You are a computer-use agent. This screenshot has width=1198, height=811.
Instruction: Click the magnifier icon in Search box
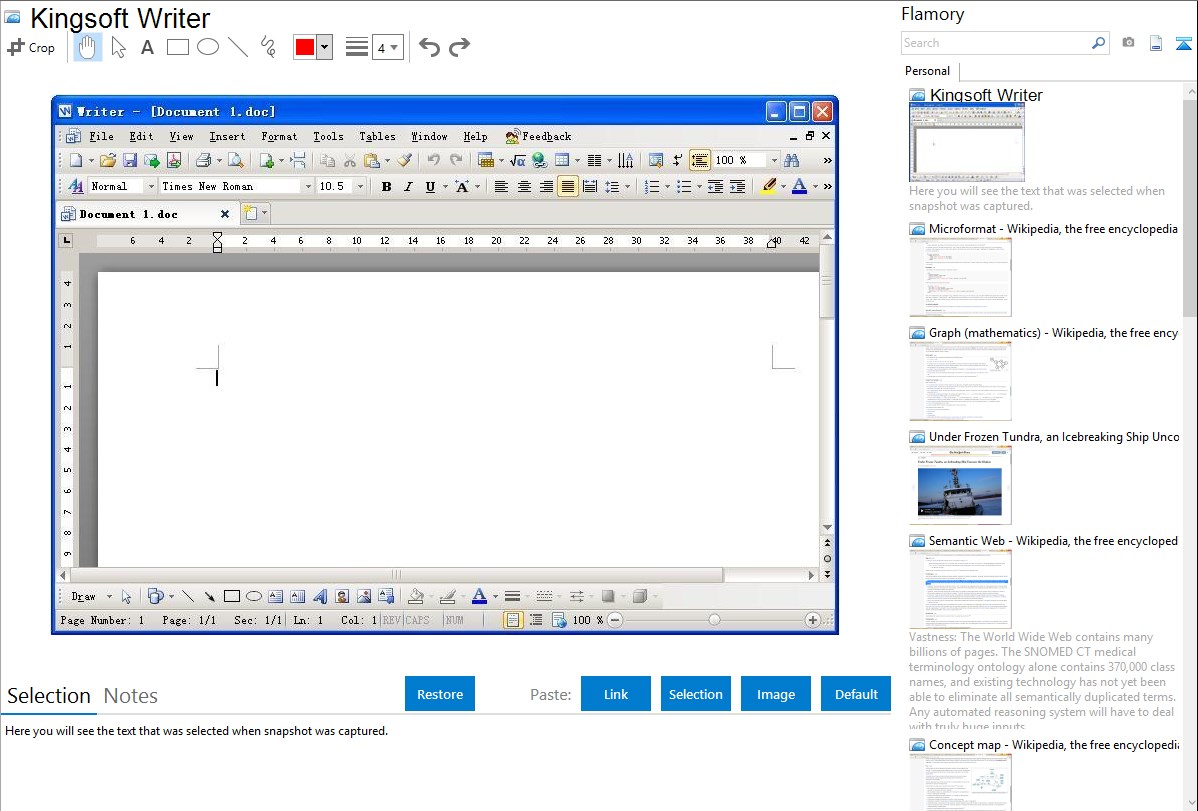pos(1098,43)
